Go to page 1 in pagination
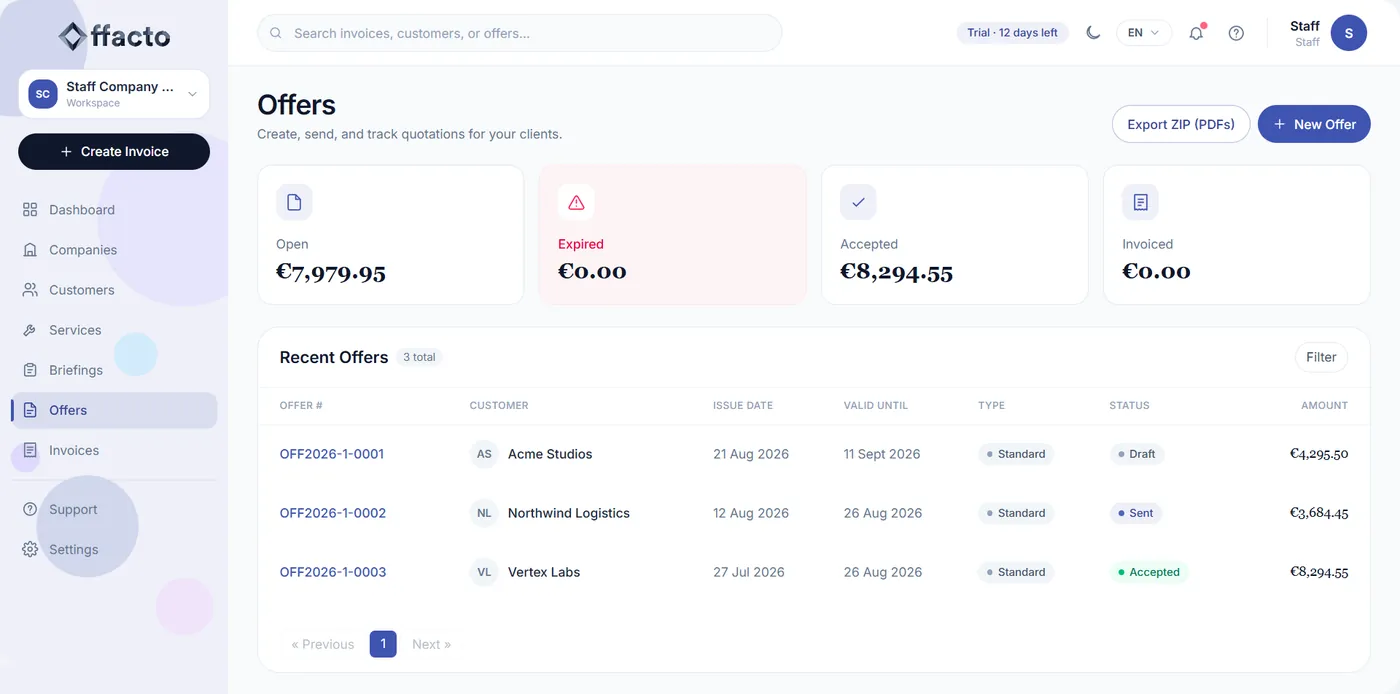Image resolution: width=1400 pixels, height=694 pixels. (383, 644)
